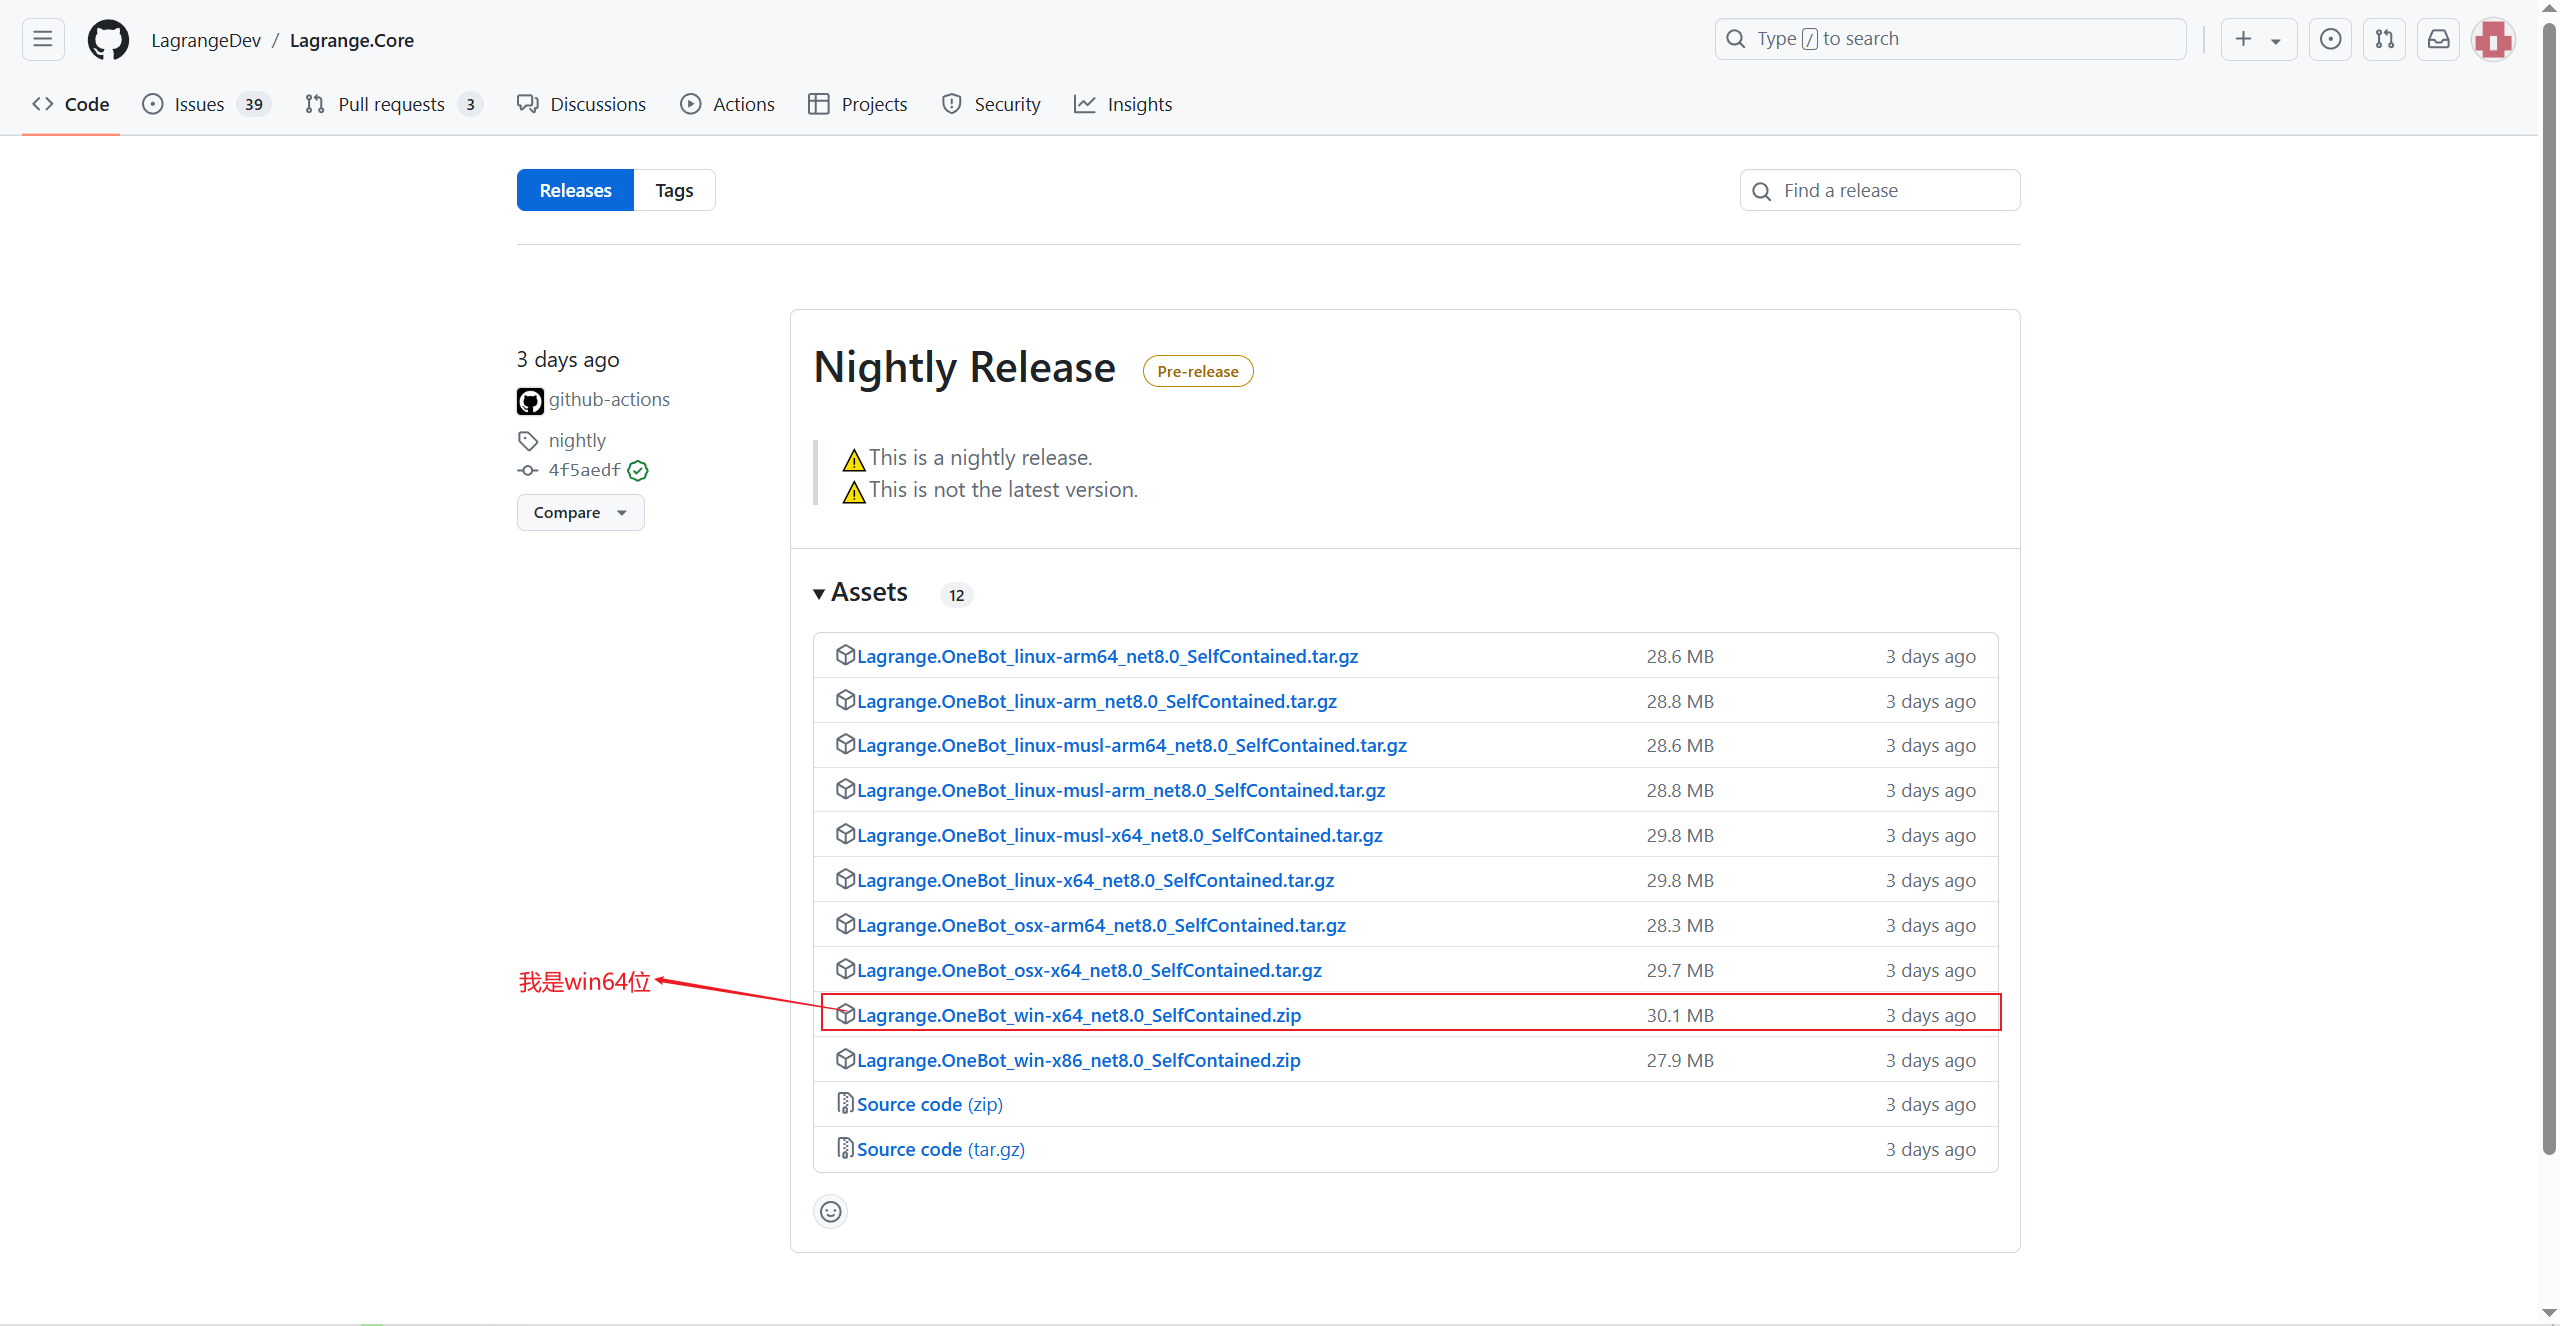
Task: Download linux-musl-x64 SelfContained tar.gz
Action: 1119,835
